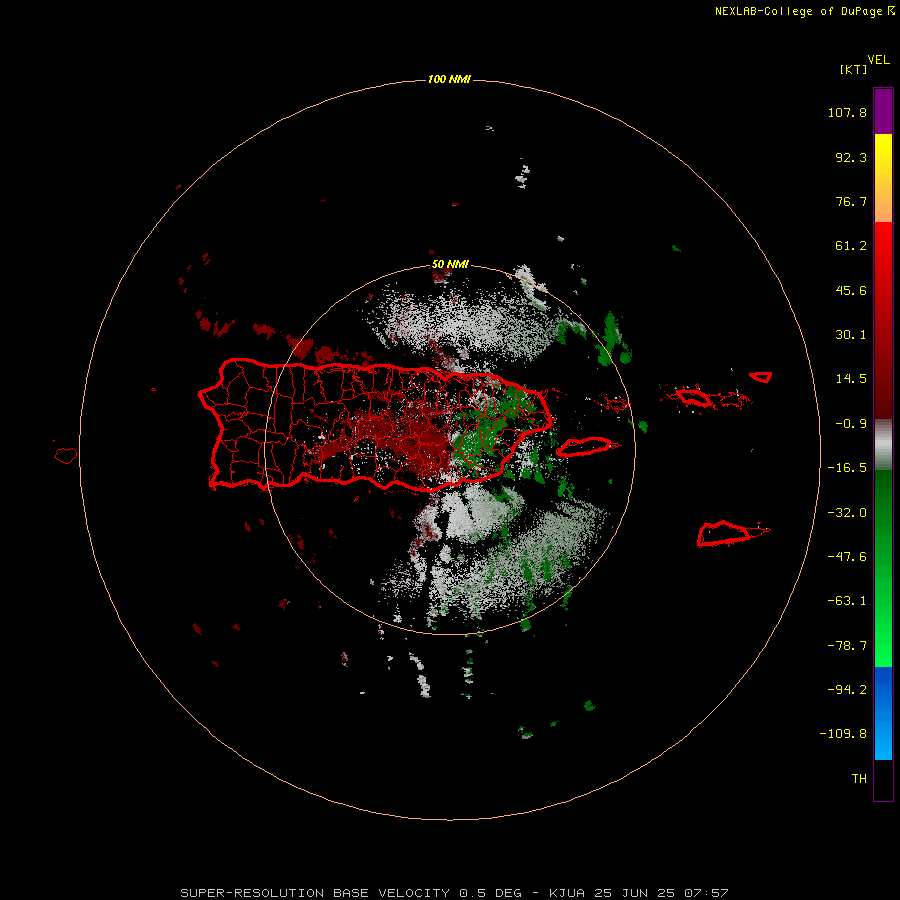Click the 45.6 legend value
Screen dimensions: 900x900
(851, 290)
